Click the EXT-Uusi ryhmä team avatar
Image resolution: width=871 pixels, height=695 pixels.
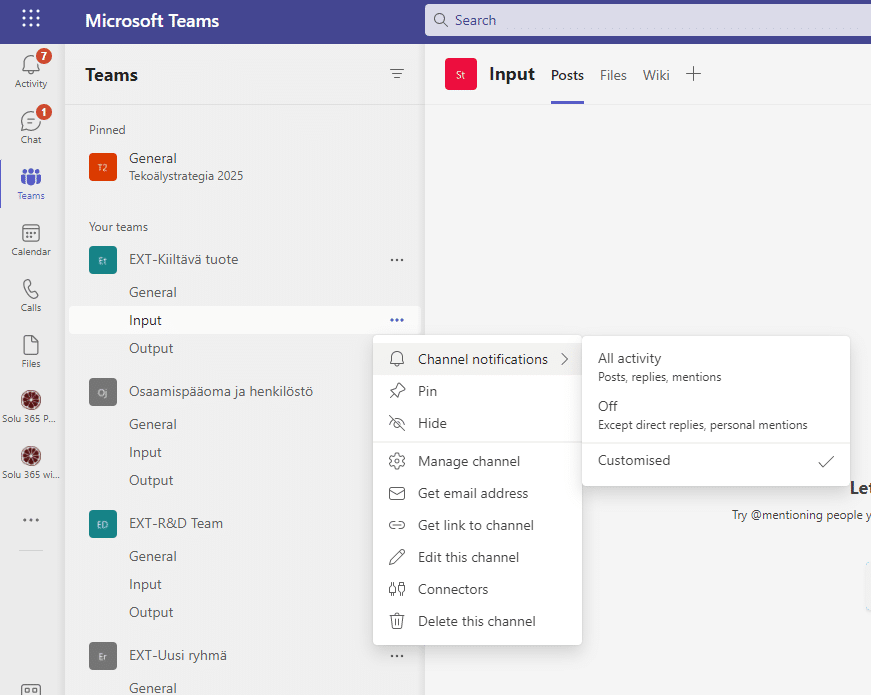(x=103, y=656)
